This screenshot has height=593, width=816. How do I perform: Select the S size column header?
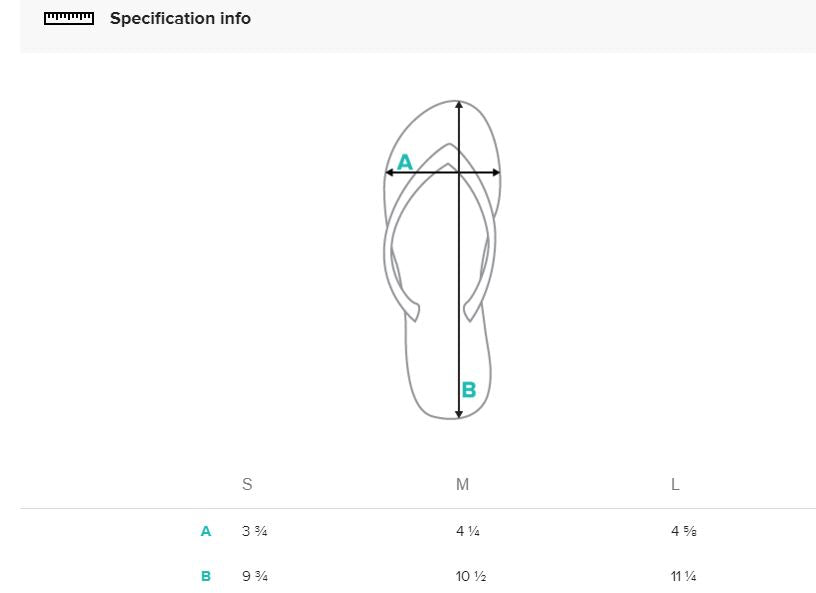pyautogui.click(x=247, y=484)
